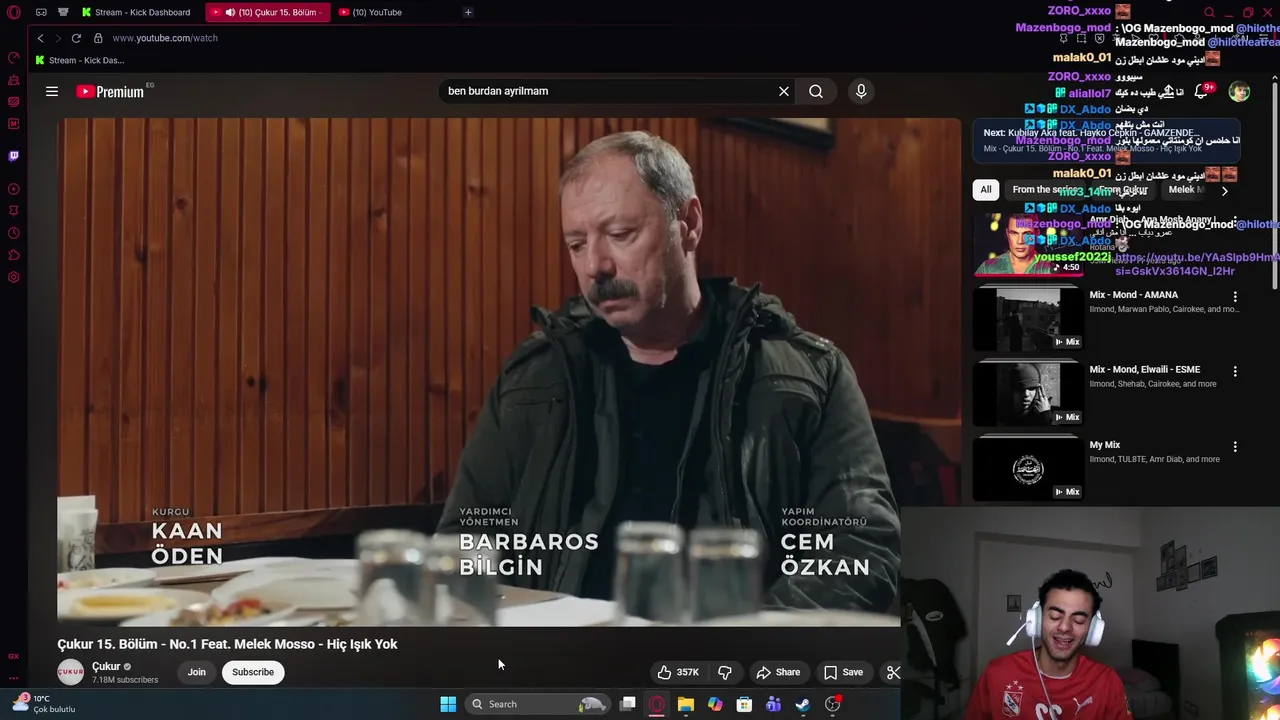Select the Çukur 15. Bölüm tab
This screenshot has width=1280, height=720.
point(267,12)
